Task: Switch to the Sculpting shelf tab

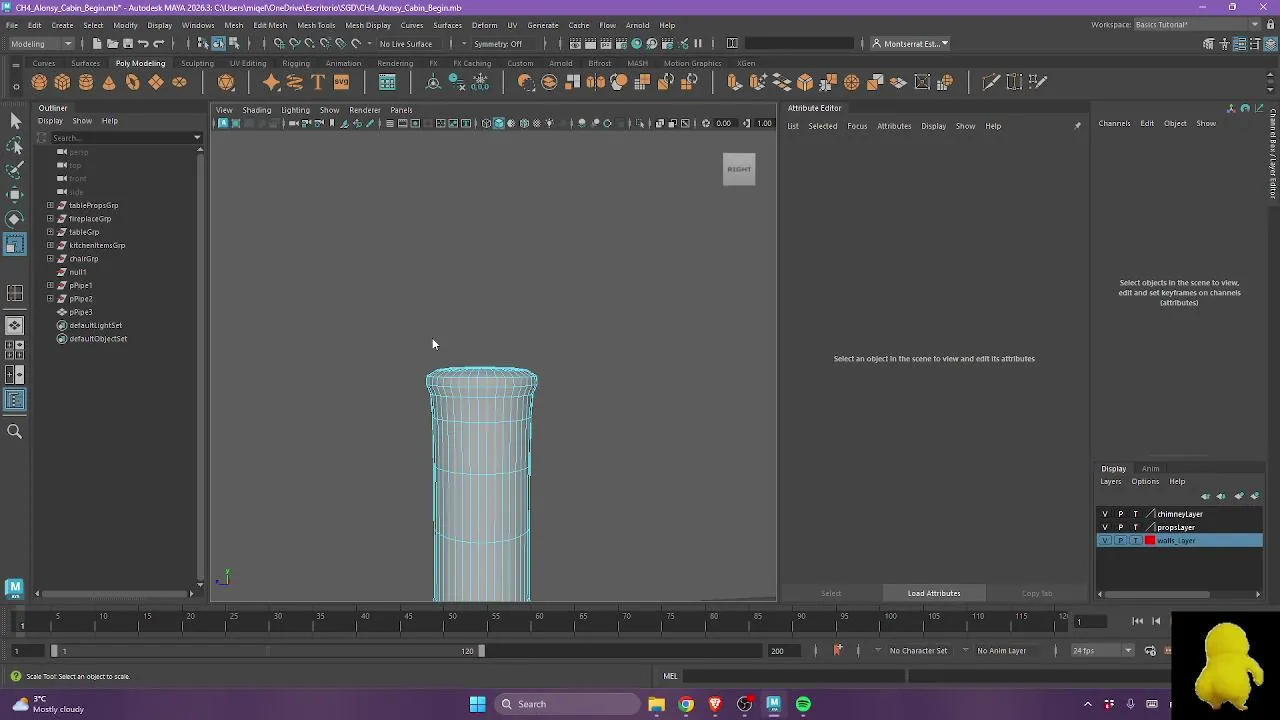Action: [x=197, y=63]
